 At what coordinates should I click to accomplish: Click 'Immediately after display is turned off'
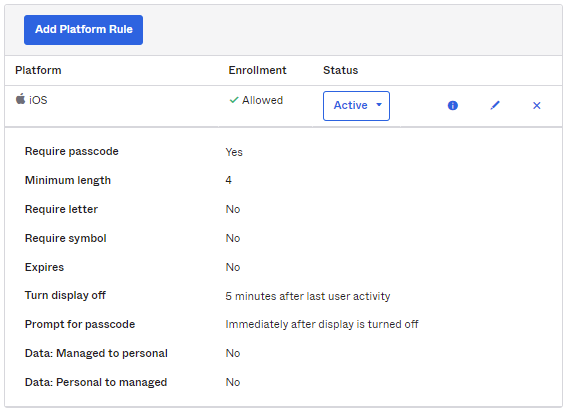[x=322, y=324]
